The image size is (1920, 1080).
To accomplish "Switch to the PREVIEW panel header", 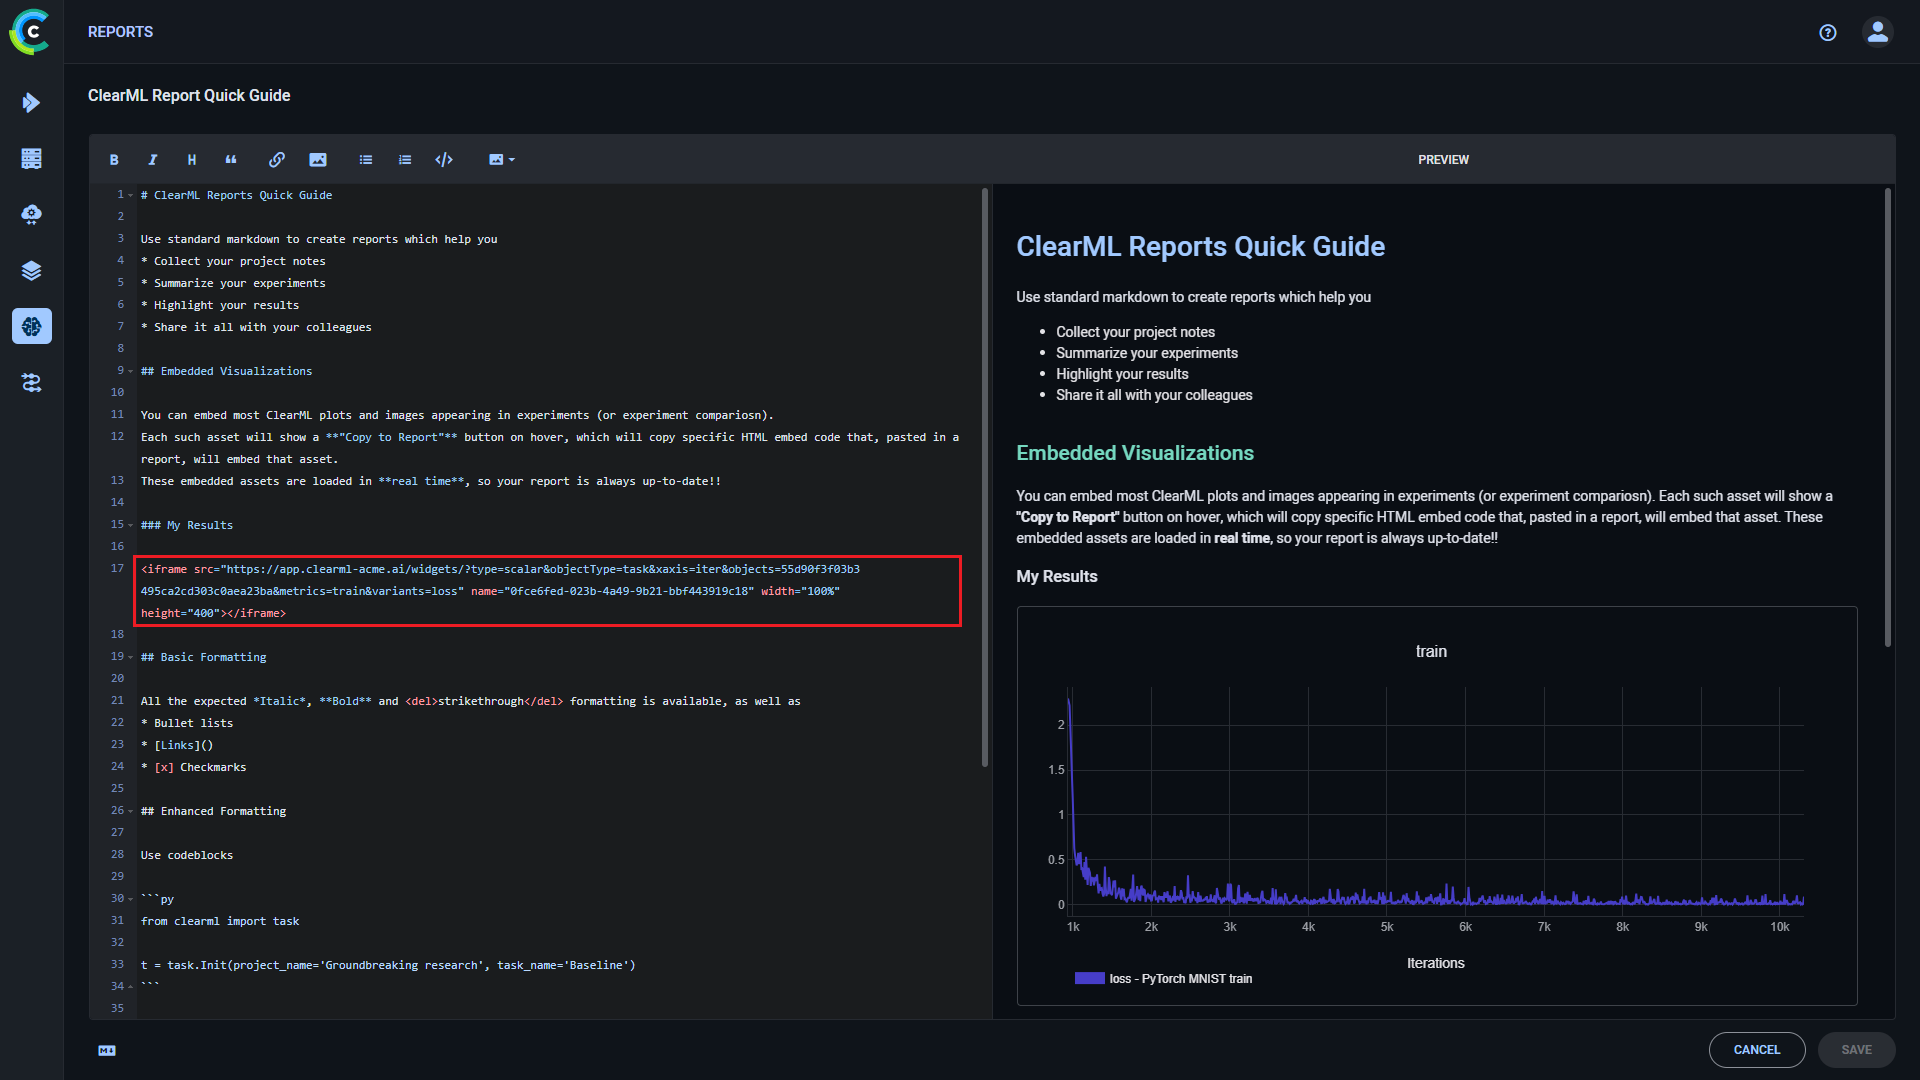I will click(x=1443, y=160).
